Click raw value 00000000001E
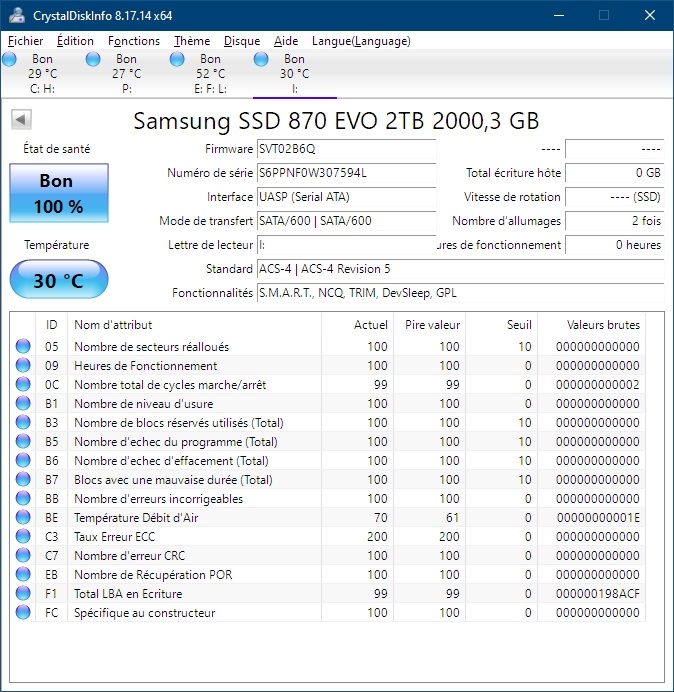Screen dimensions: 674x692 point(598,518)
